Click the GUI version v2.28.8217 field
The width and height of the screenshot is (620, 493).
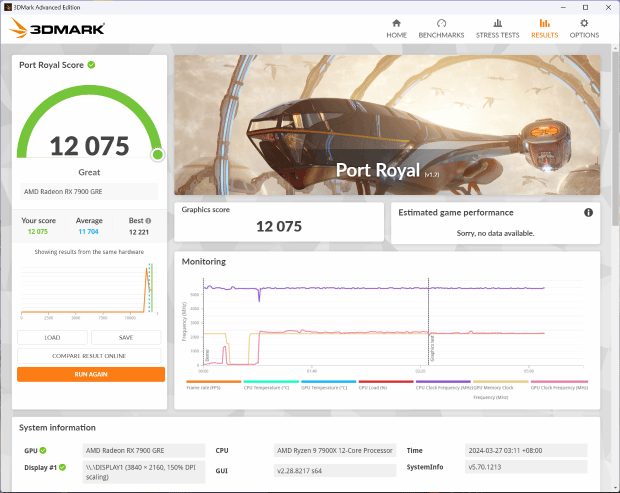click(x=335, y=470)
